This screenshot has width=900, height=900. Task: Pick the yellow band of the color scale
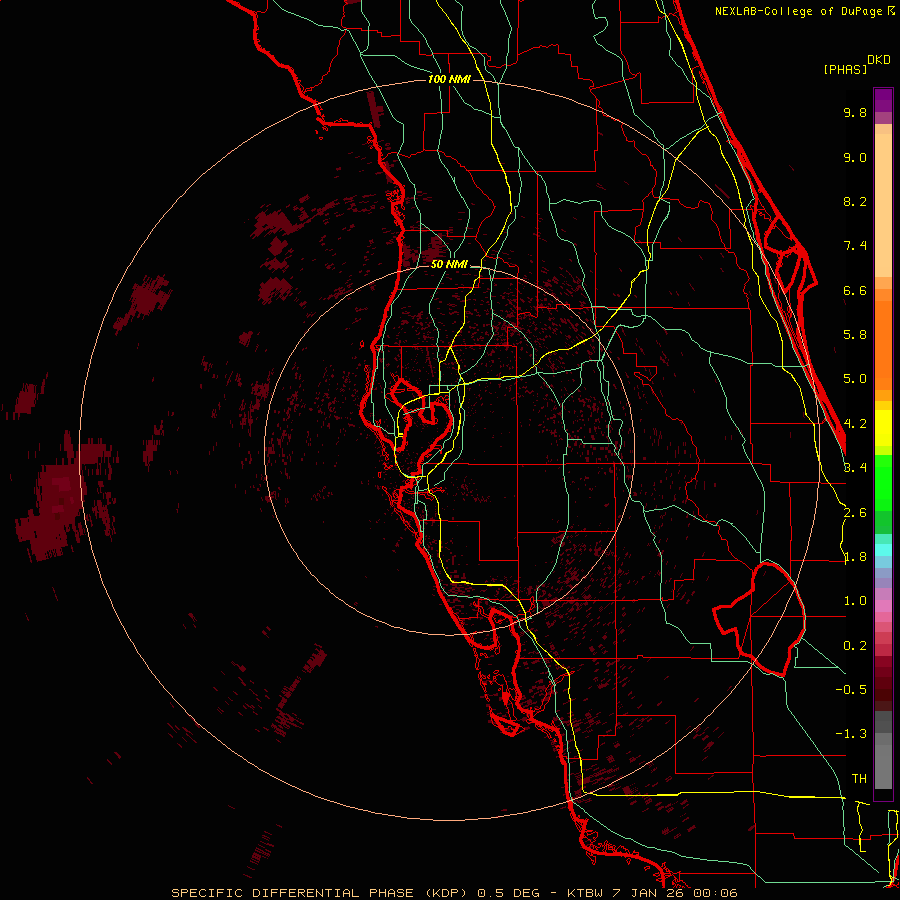(x=883, y=428)
